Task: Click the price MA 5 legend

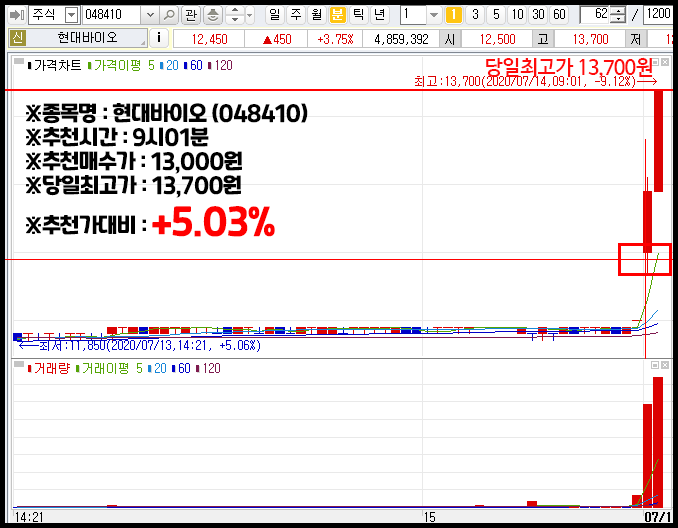Action: (x=151, y=65)
